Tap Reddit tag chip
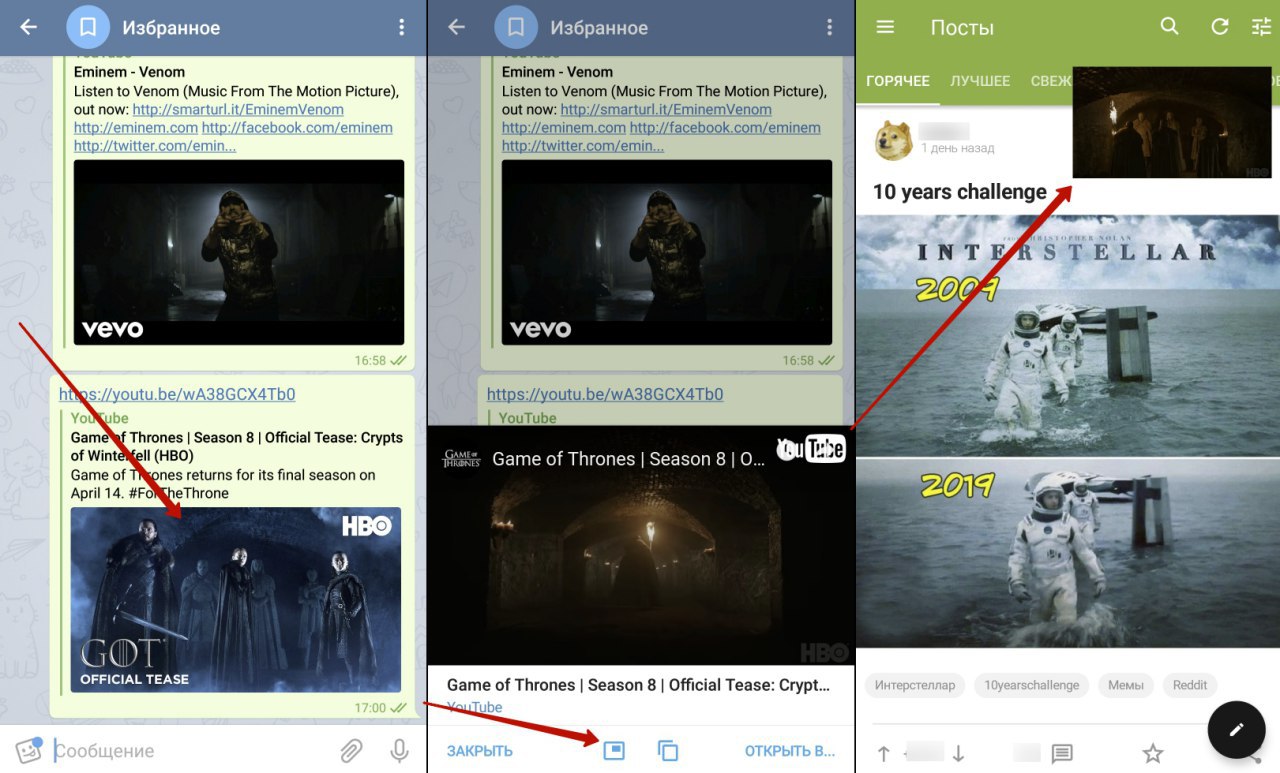The height and width of the screenshot is (773, 1280). [1190, 685]
